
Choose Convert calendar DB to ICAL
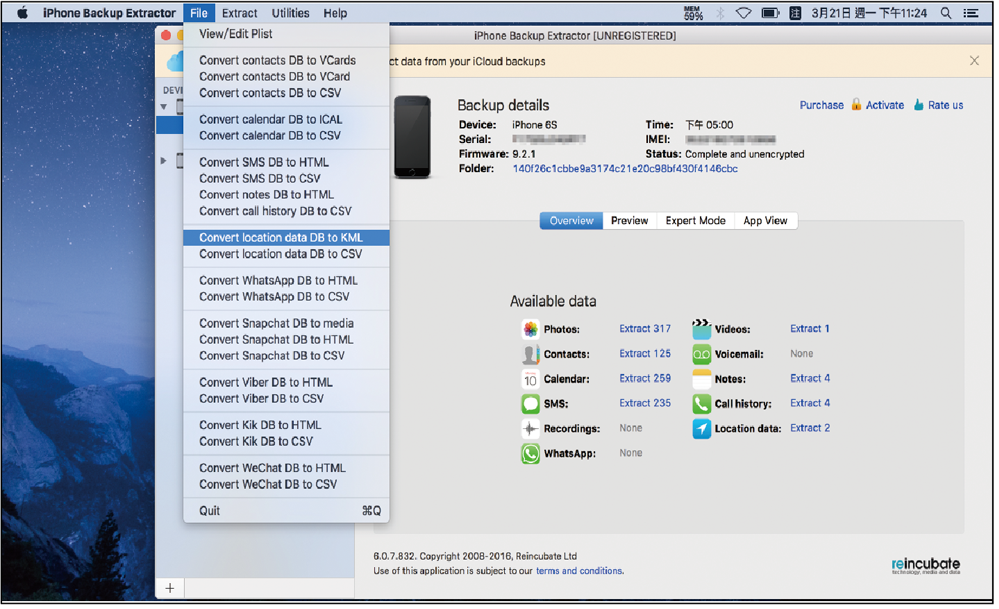point(286,119)
